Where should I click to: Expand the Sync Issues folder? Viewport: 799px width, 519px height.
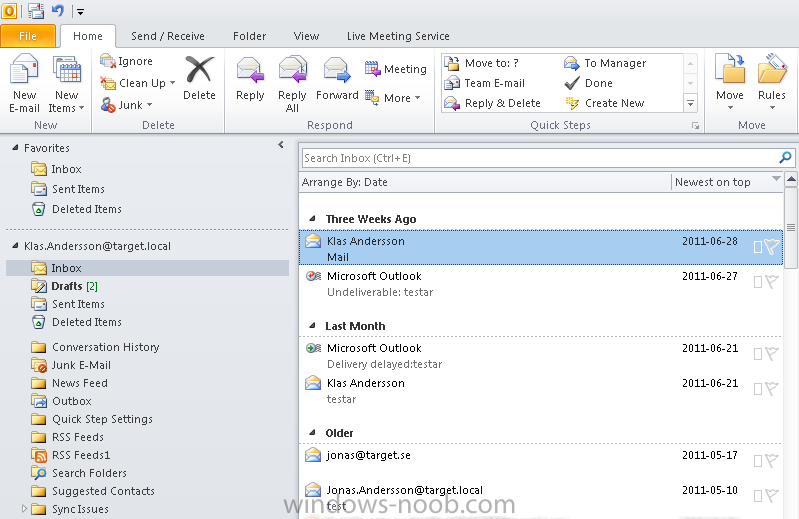coord(25,509)
